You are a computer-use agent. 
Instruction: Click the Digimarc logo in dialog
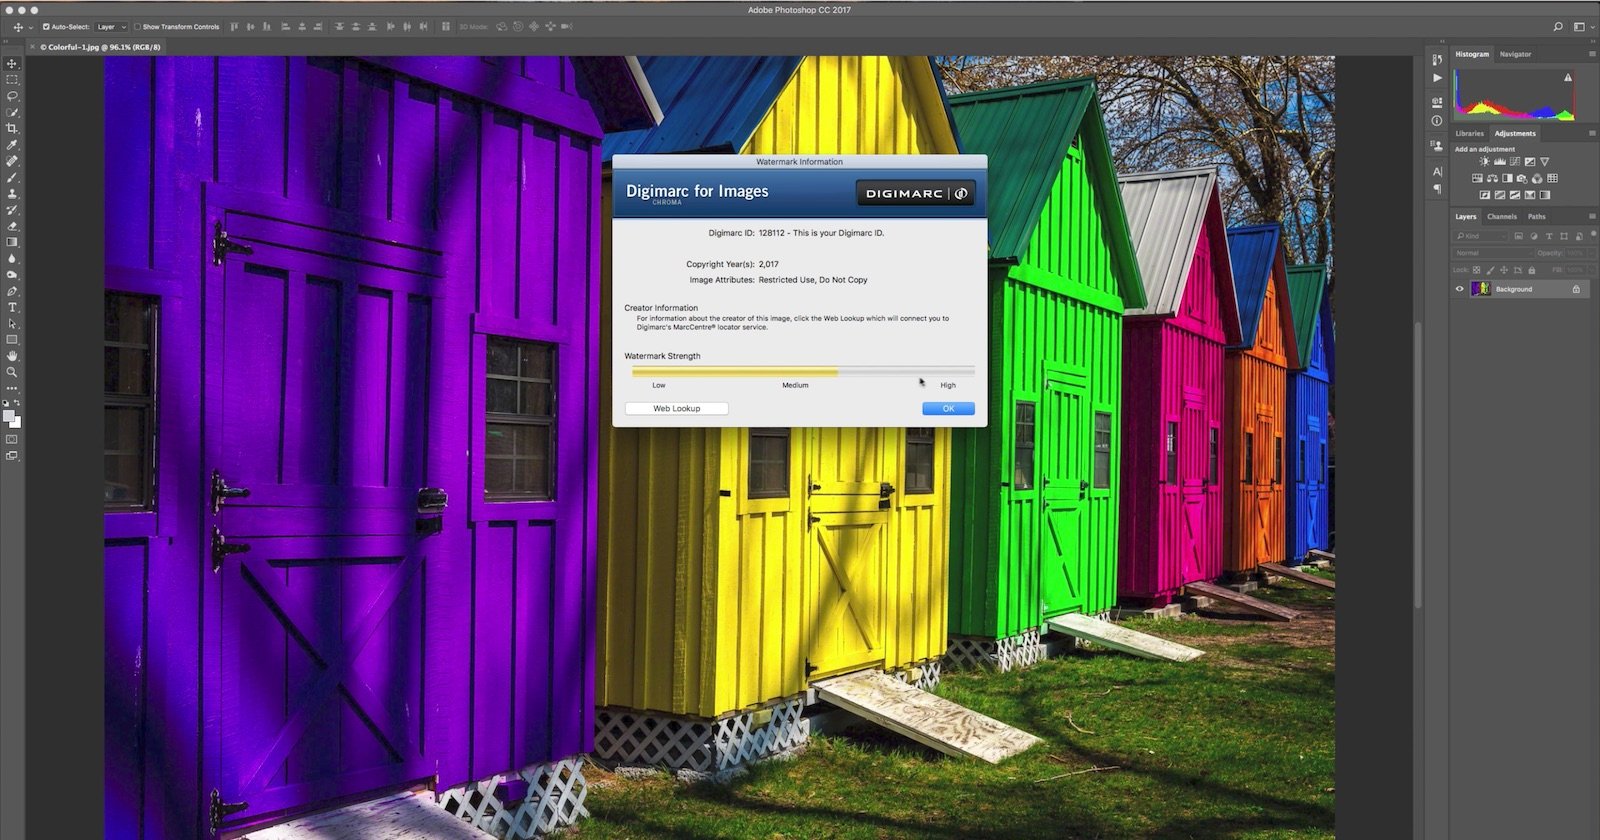point(915,193)
